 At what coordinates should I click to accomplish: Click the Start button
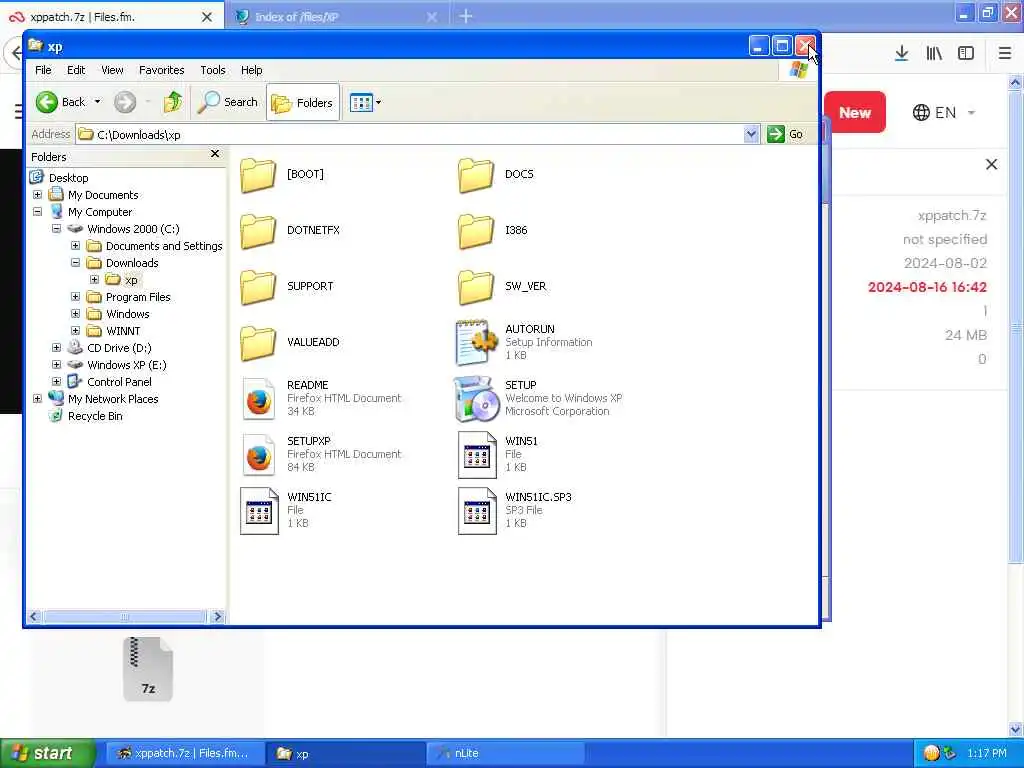tap(48, 753)
